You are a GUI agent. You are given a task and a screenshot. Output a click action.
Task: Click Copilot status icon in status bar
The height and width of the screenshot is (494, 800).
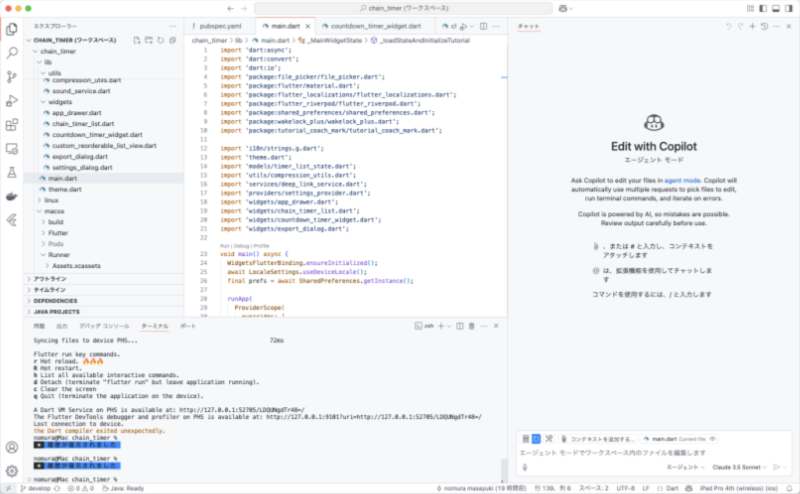pos(688,488)
